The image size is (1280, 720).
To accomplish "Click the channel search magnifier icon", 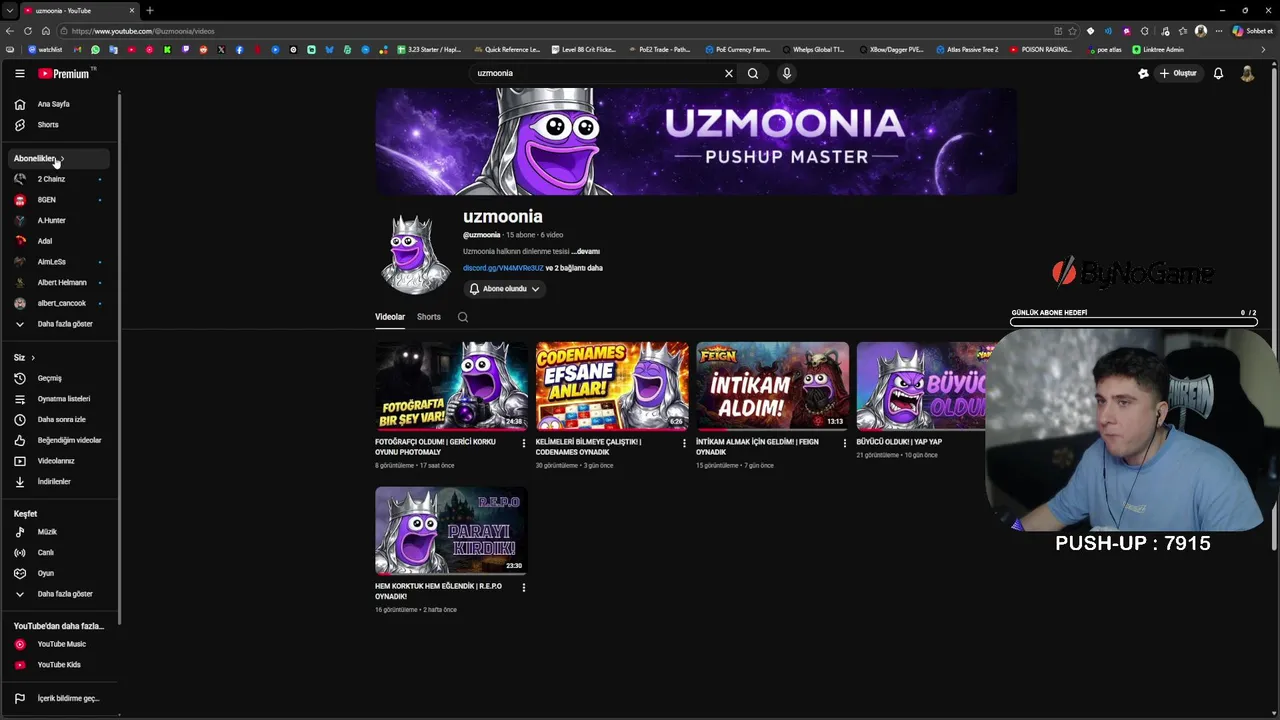I will point(463,317).
